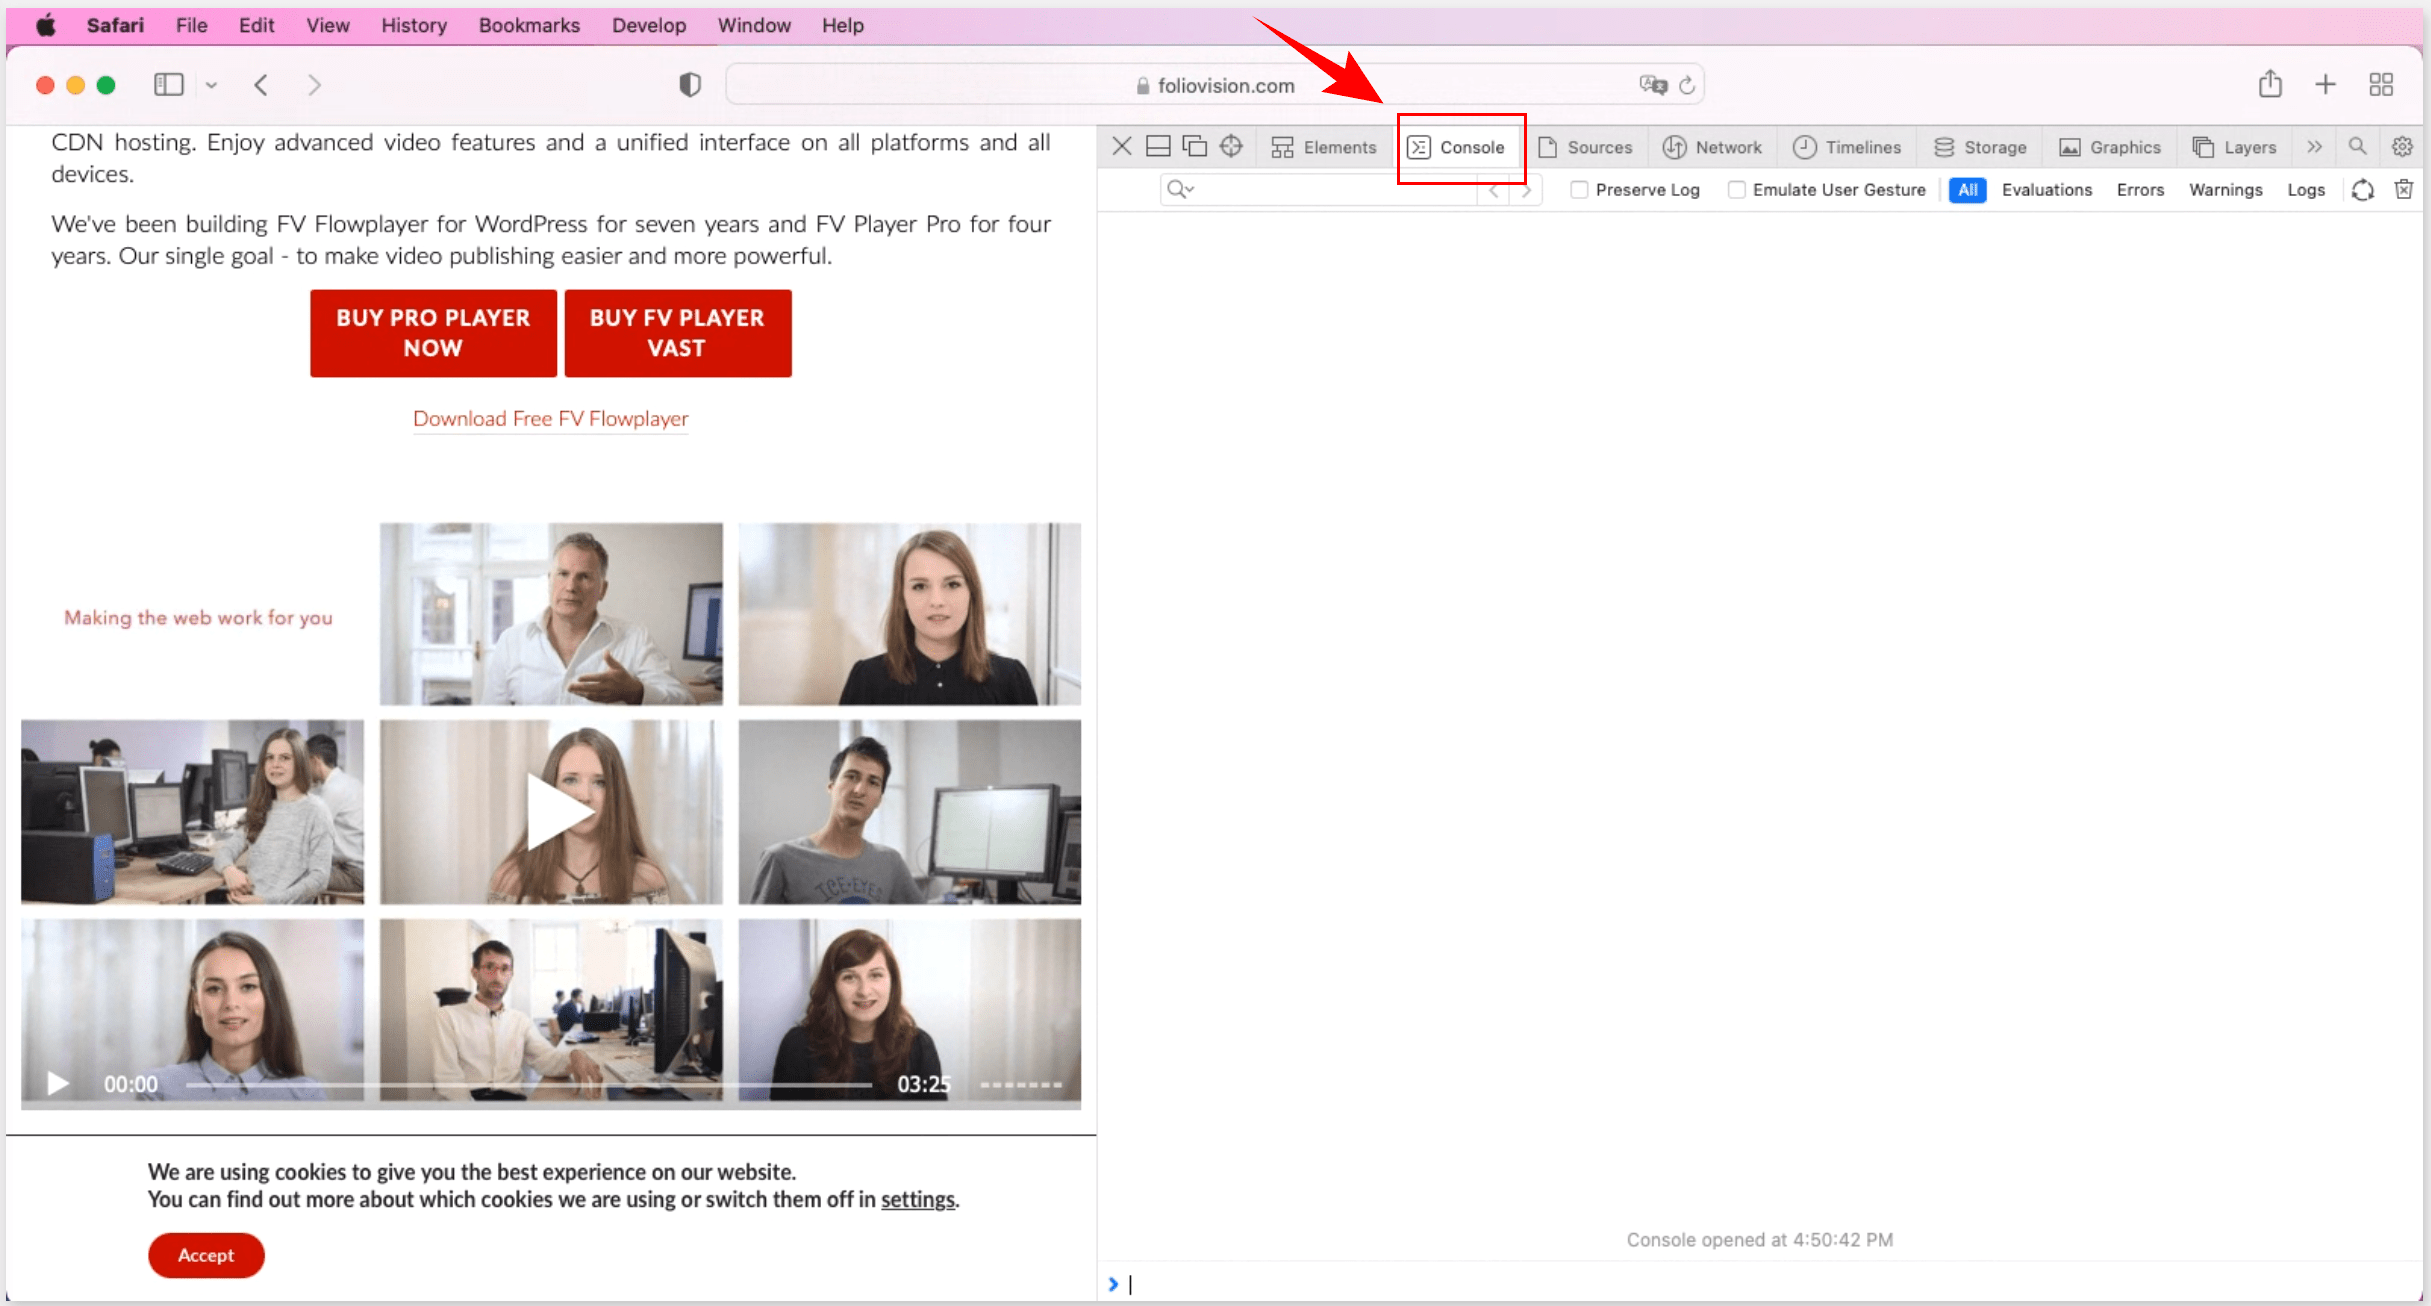Click BUY FV PLAYER VAST button
2431x1306 pixels.
[x=678, y=333]
